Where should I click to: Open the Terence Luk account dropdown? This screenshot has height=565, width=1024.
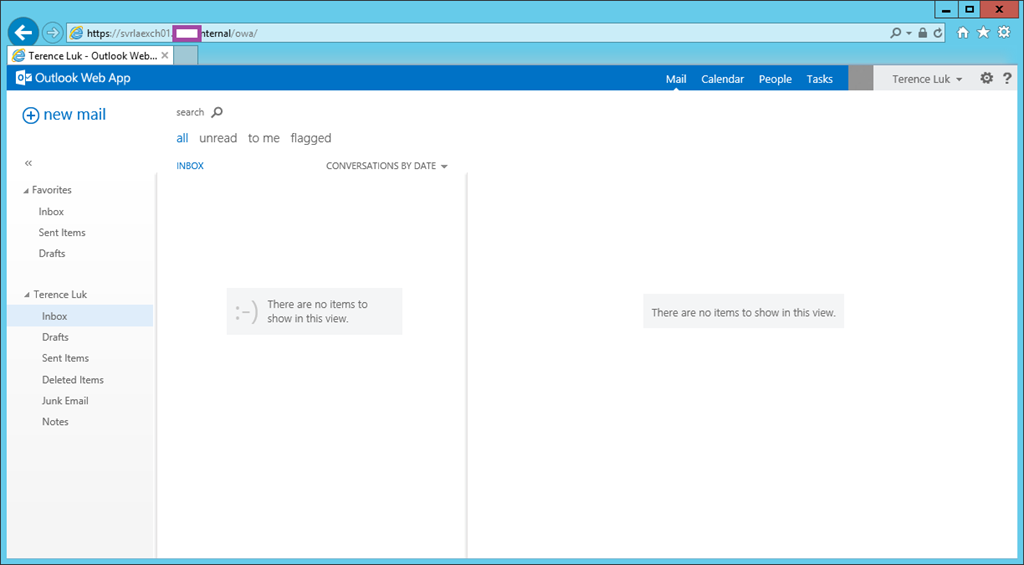point(927,79)
